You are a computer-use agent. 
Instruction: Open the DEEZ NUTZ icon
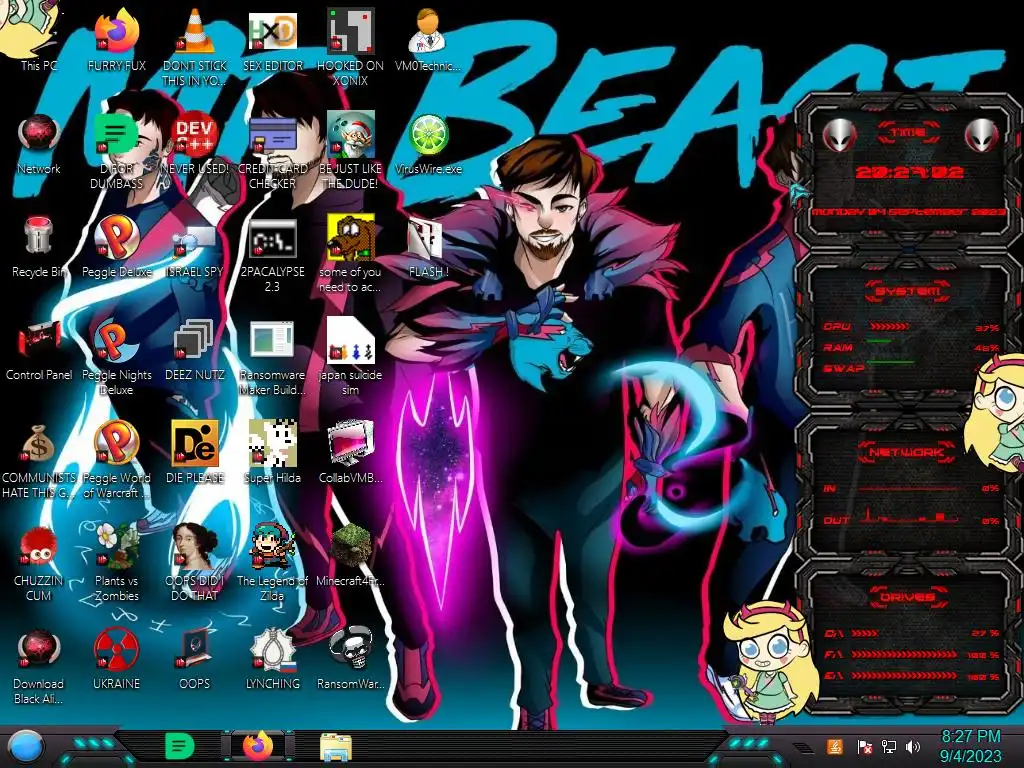195,350
